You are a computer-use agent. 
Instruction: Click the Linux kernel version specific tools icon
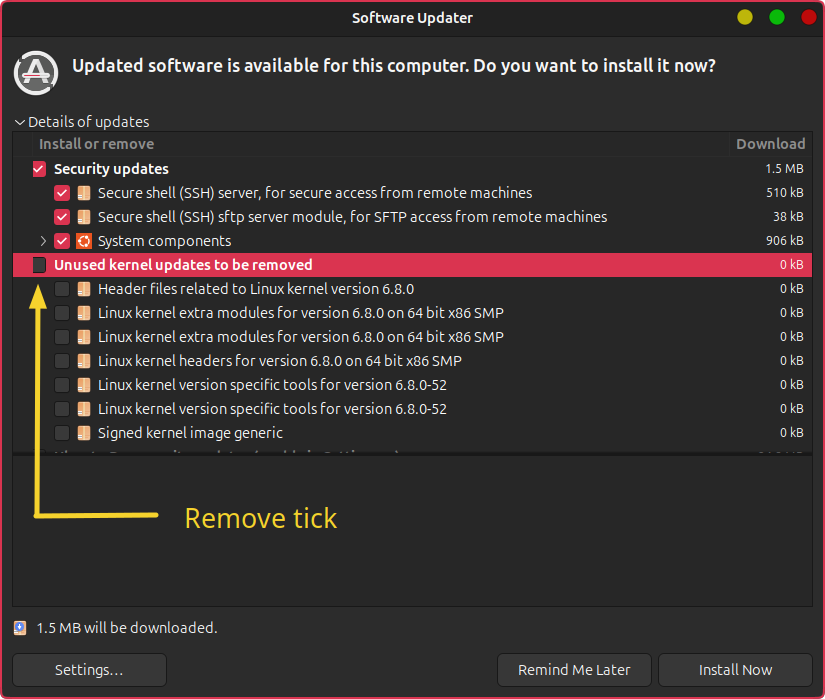click(83, 384)
